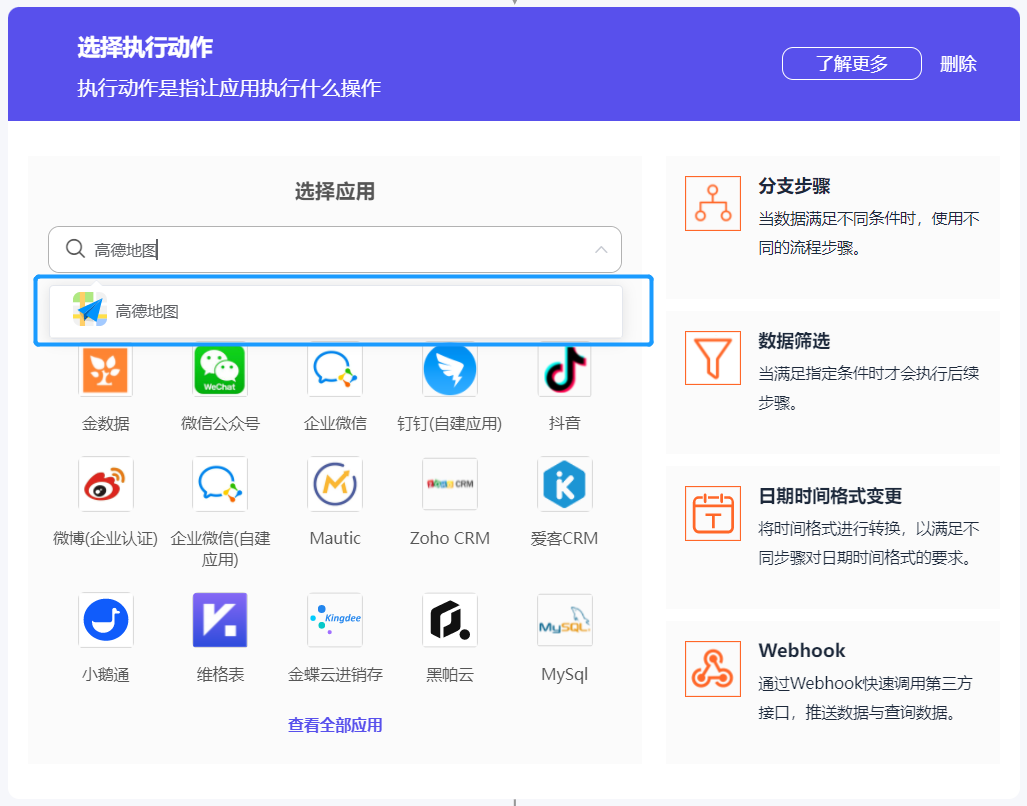The image size is (1027, 806).
Task: Click the 金数据 app icon
Action: point(105,369)
